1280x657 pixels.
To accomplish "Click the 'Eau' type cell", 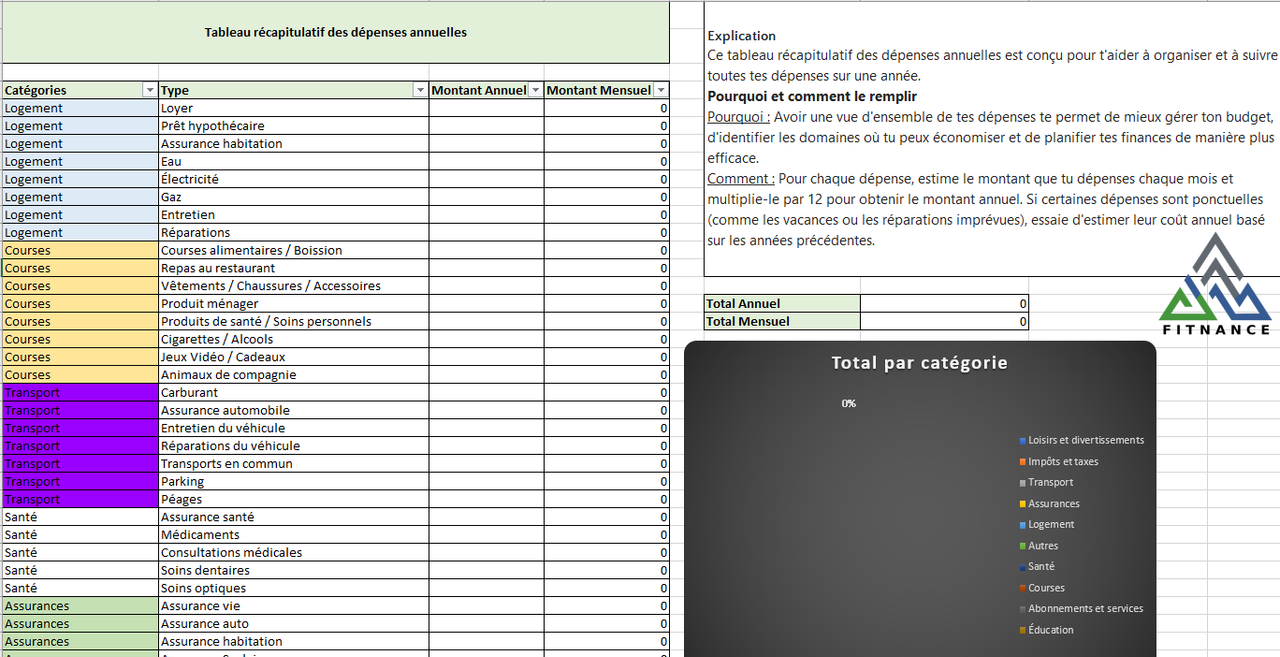I will (294, 161).
